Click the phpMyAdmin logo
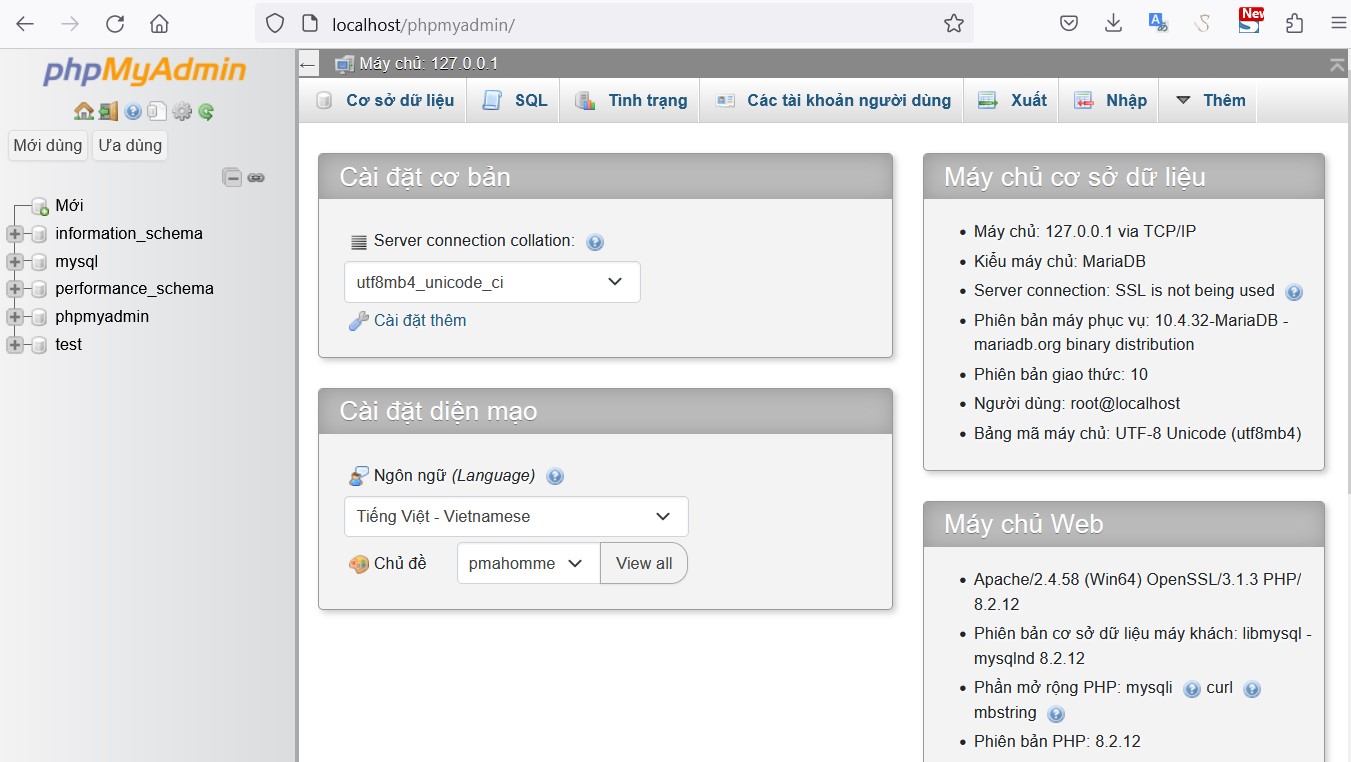The image size is (1351, 762). (145, 70)
